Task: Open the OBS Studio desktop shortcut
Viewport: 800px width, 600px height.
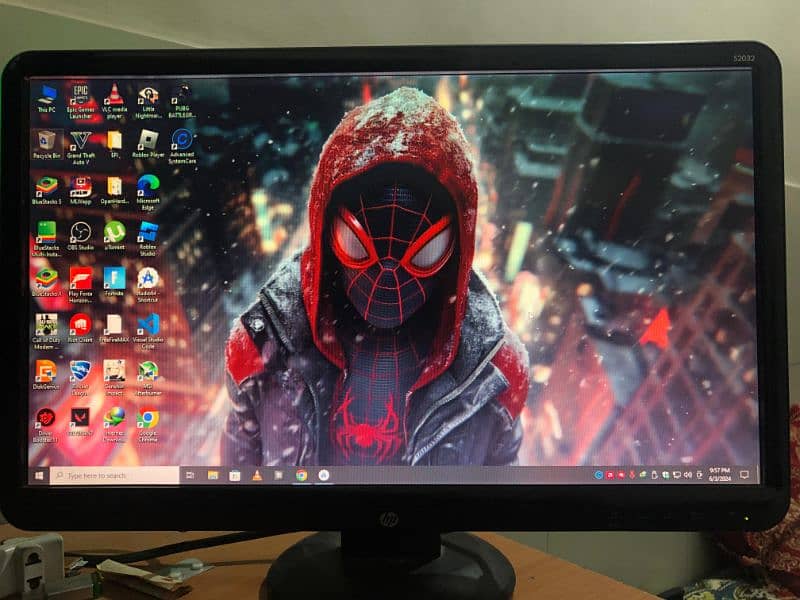Action: 80,233
